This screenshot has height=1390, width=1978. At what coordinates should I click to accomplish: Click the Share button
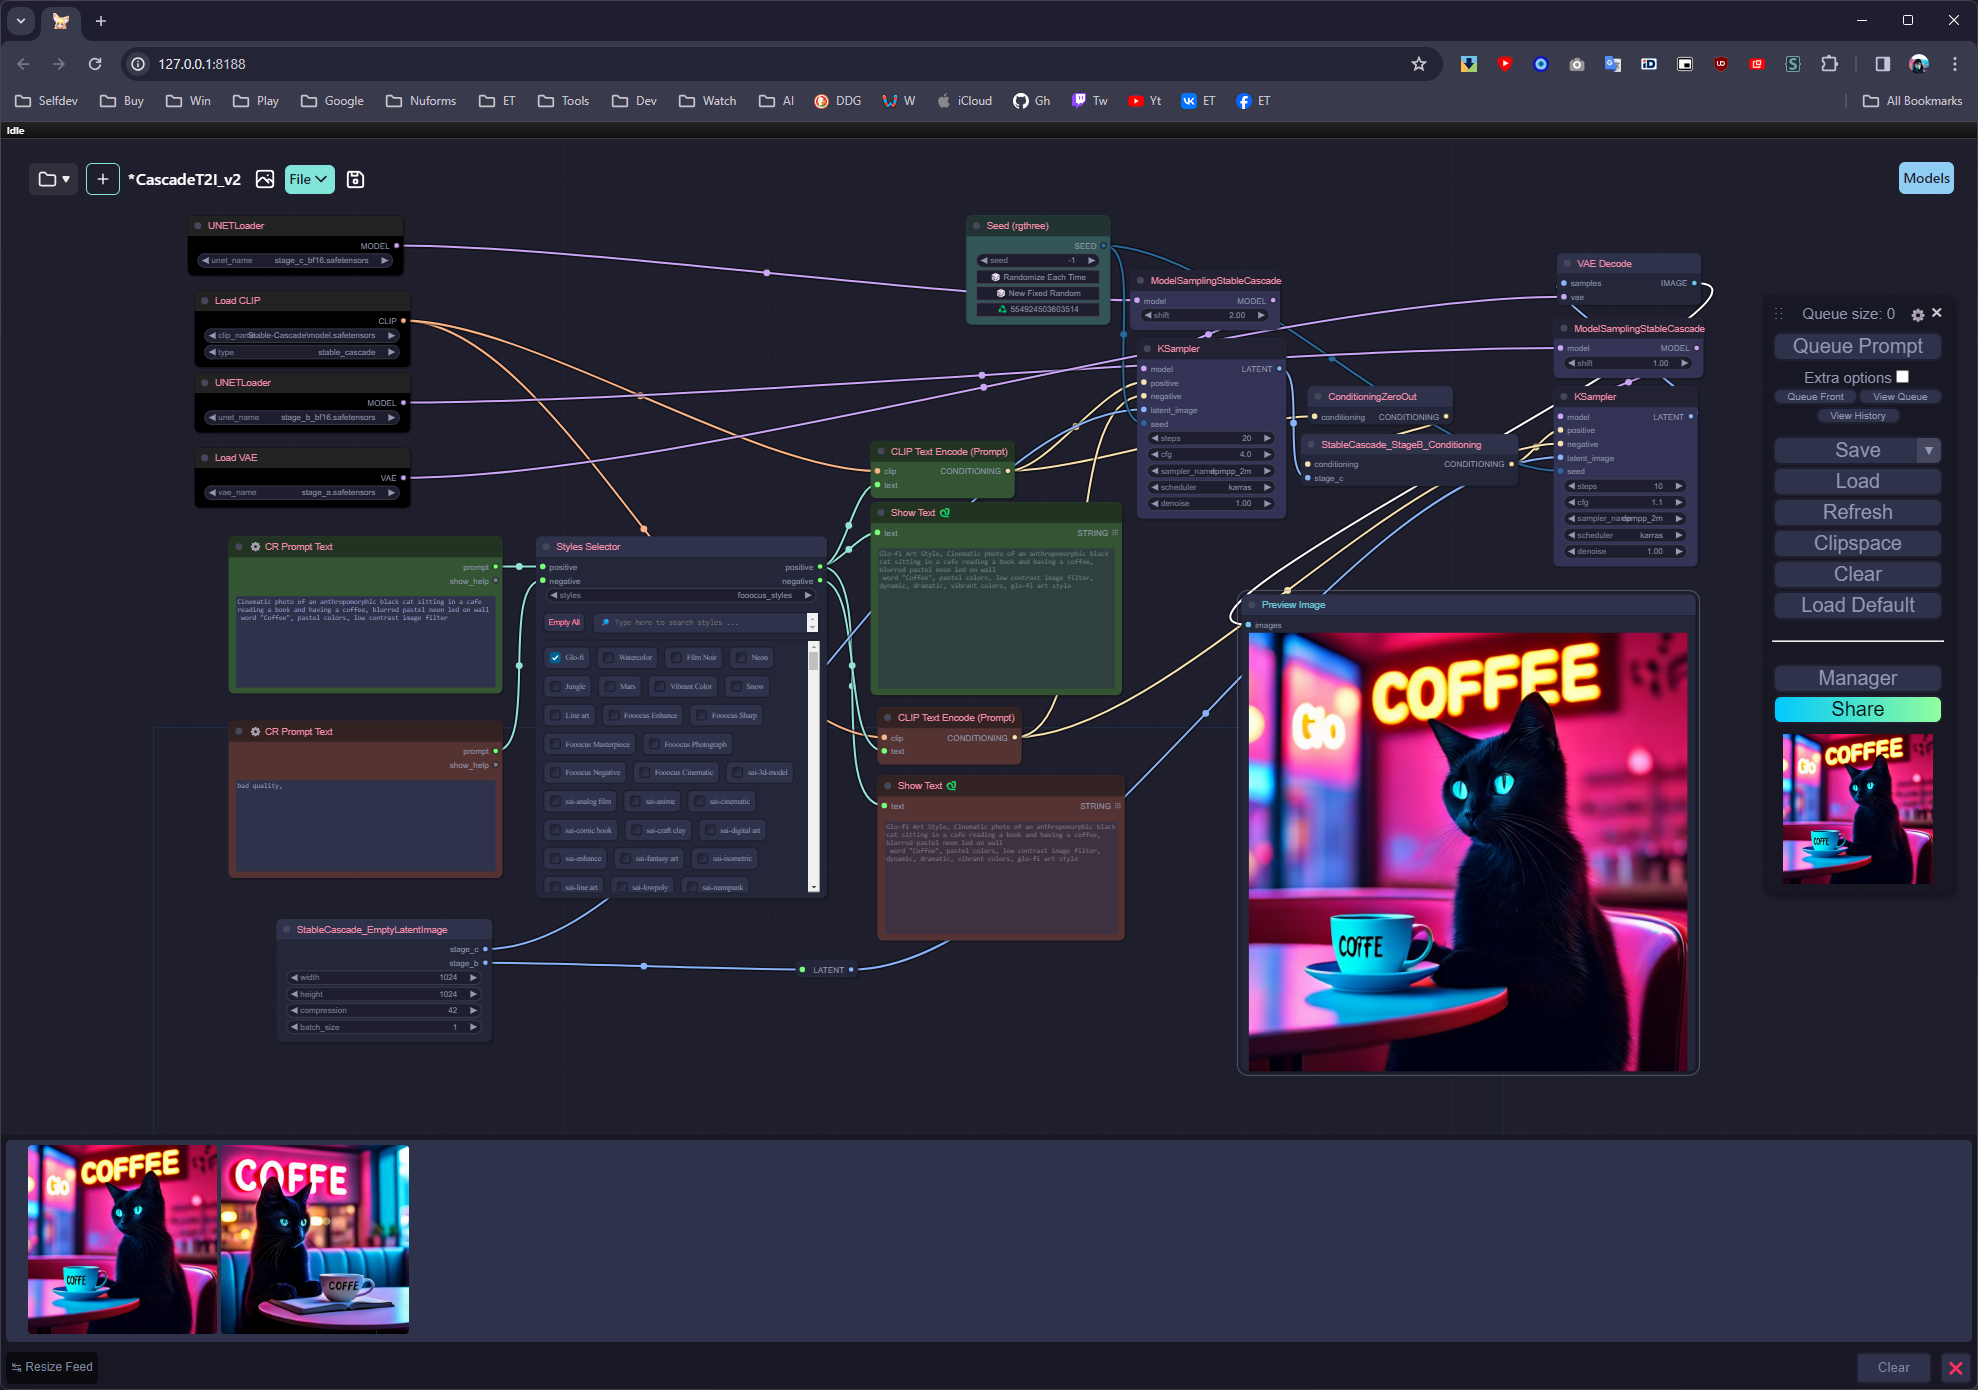tap(1857, 709)
